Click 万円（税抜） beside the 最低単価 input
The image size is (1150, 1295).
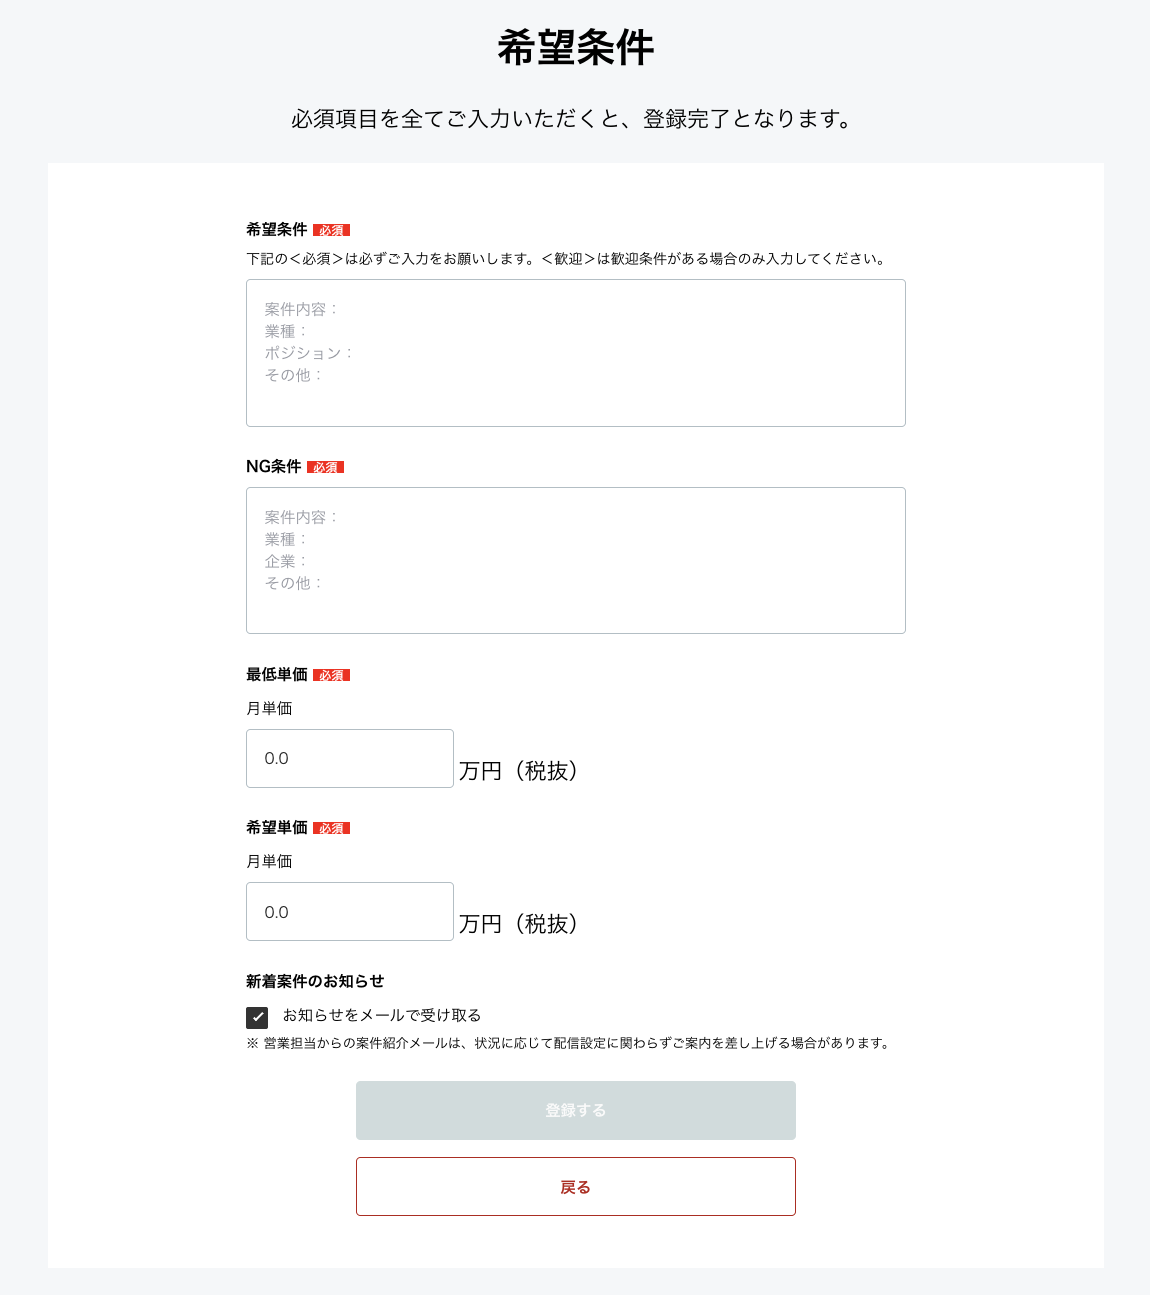click(518, 771)
